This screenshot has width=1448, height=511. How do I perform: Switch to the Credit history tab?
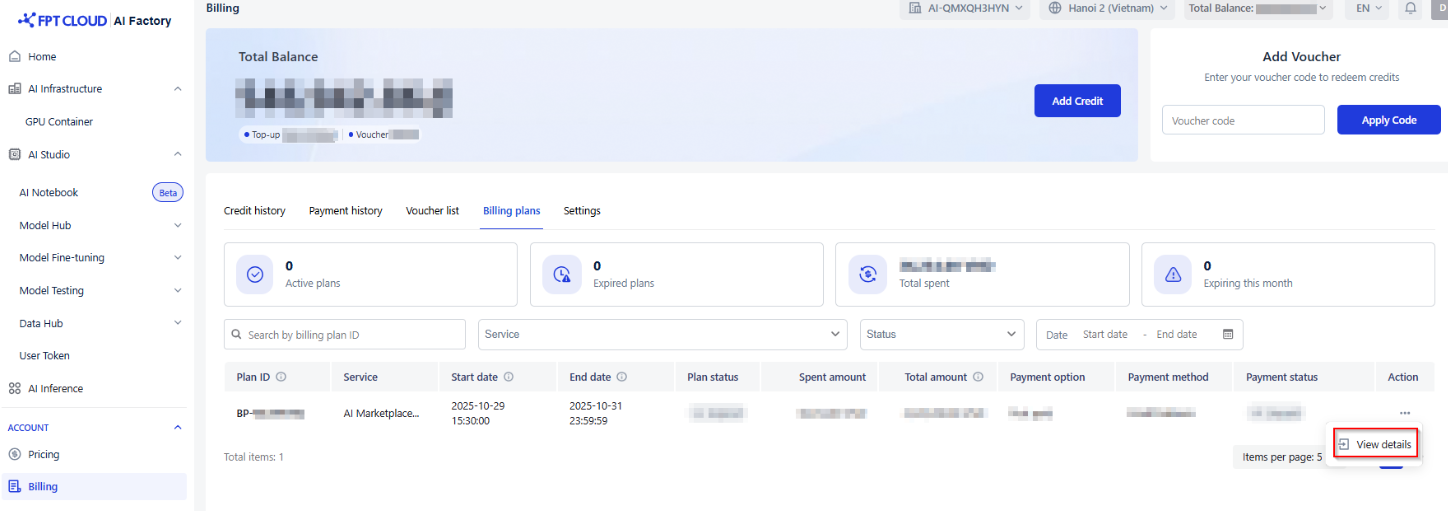click(254, 211)
